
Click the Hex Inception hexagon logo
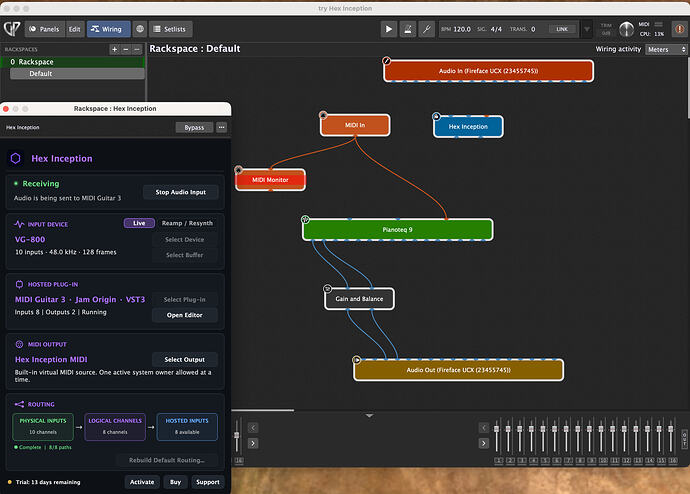point(16,158)
